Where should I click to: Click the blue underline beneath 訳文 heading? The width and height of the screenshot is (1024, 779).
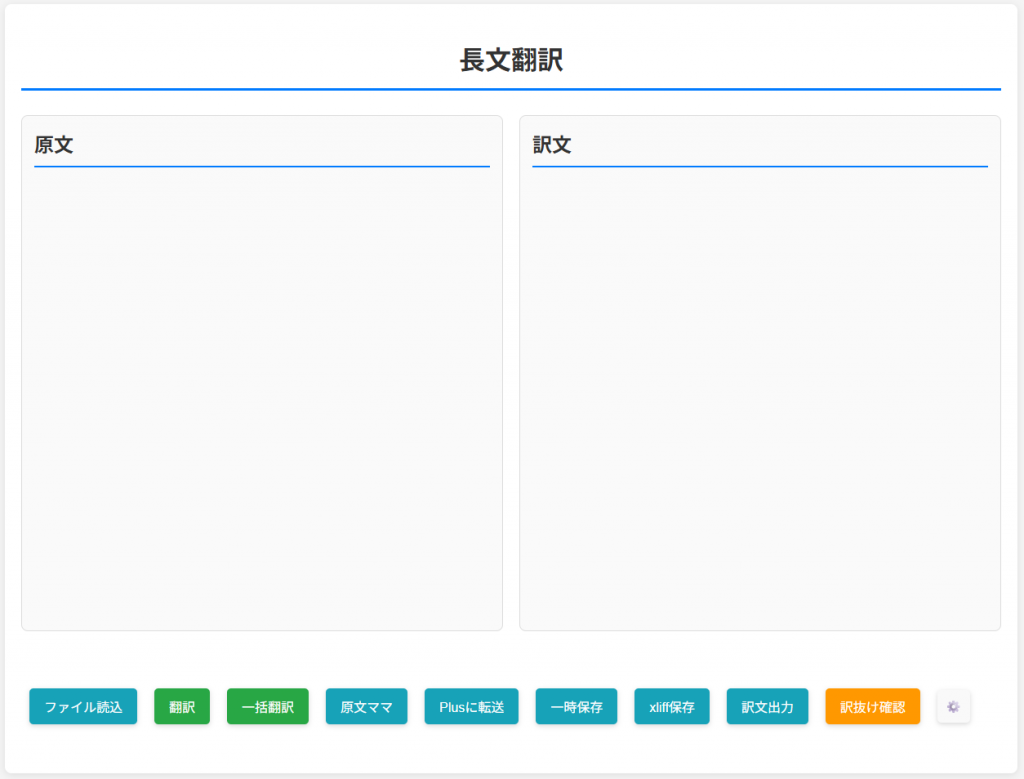point(759,166)
